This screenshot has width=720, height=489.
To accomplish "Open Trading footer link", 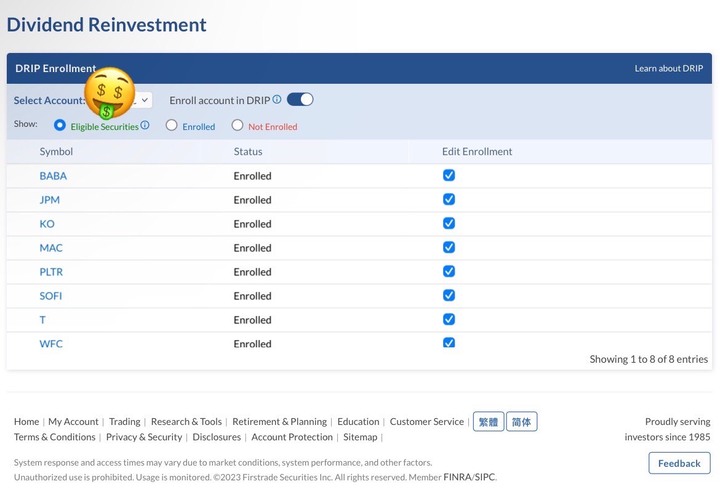I will [125, 422].
